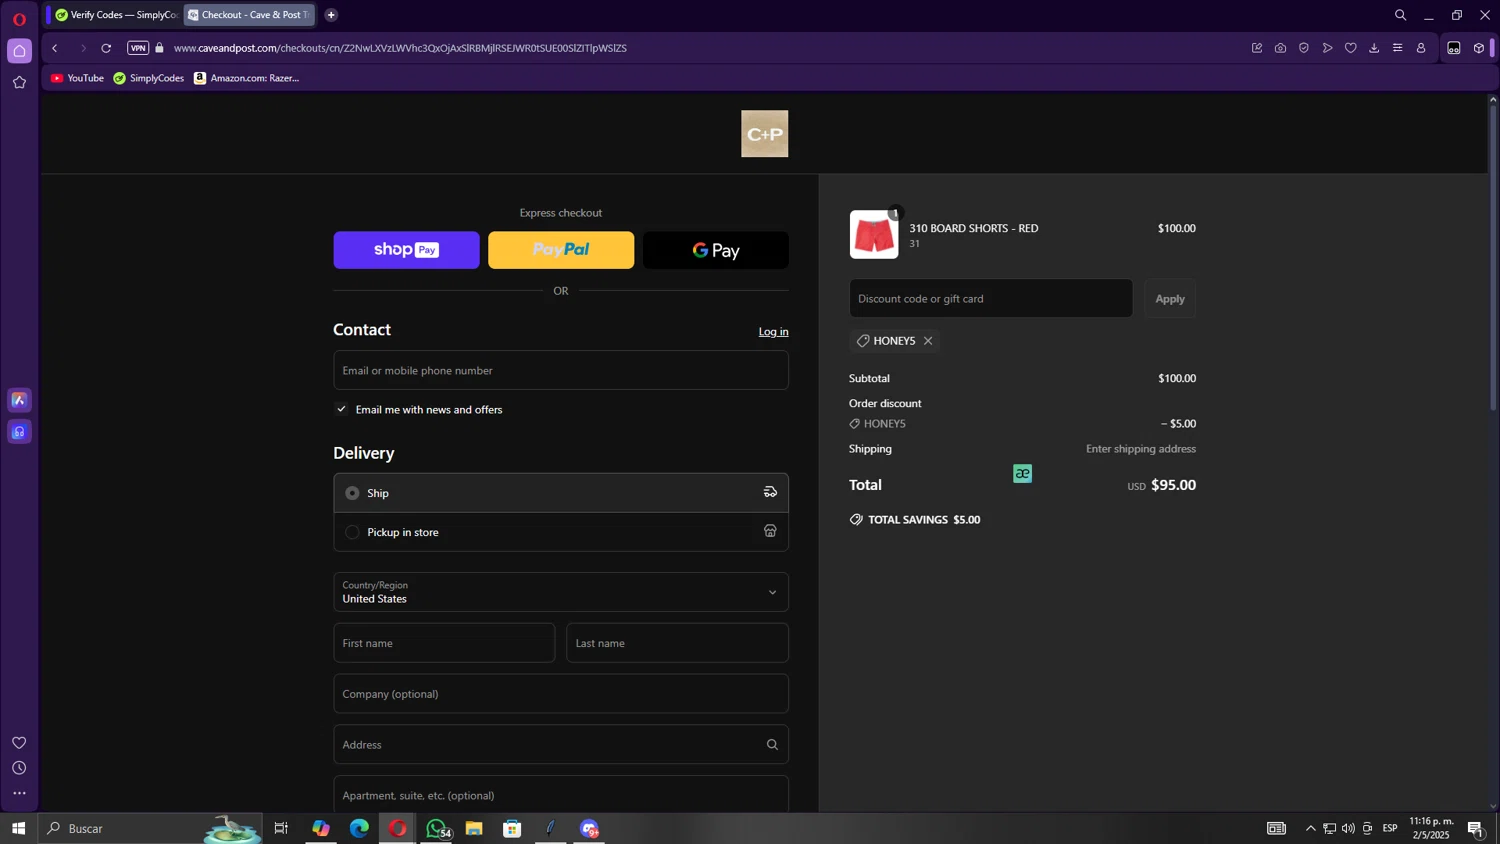Image resolution: width=1500 pixels, height=844 pixels.
Task: Open extensions cube icon
Action: click(1479, 48)
